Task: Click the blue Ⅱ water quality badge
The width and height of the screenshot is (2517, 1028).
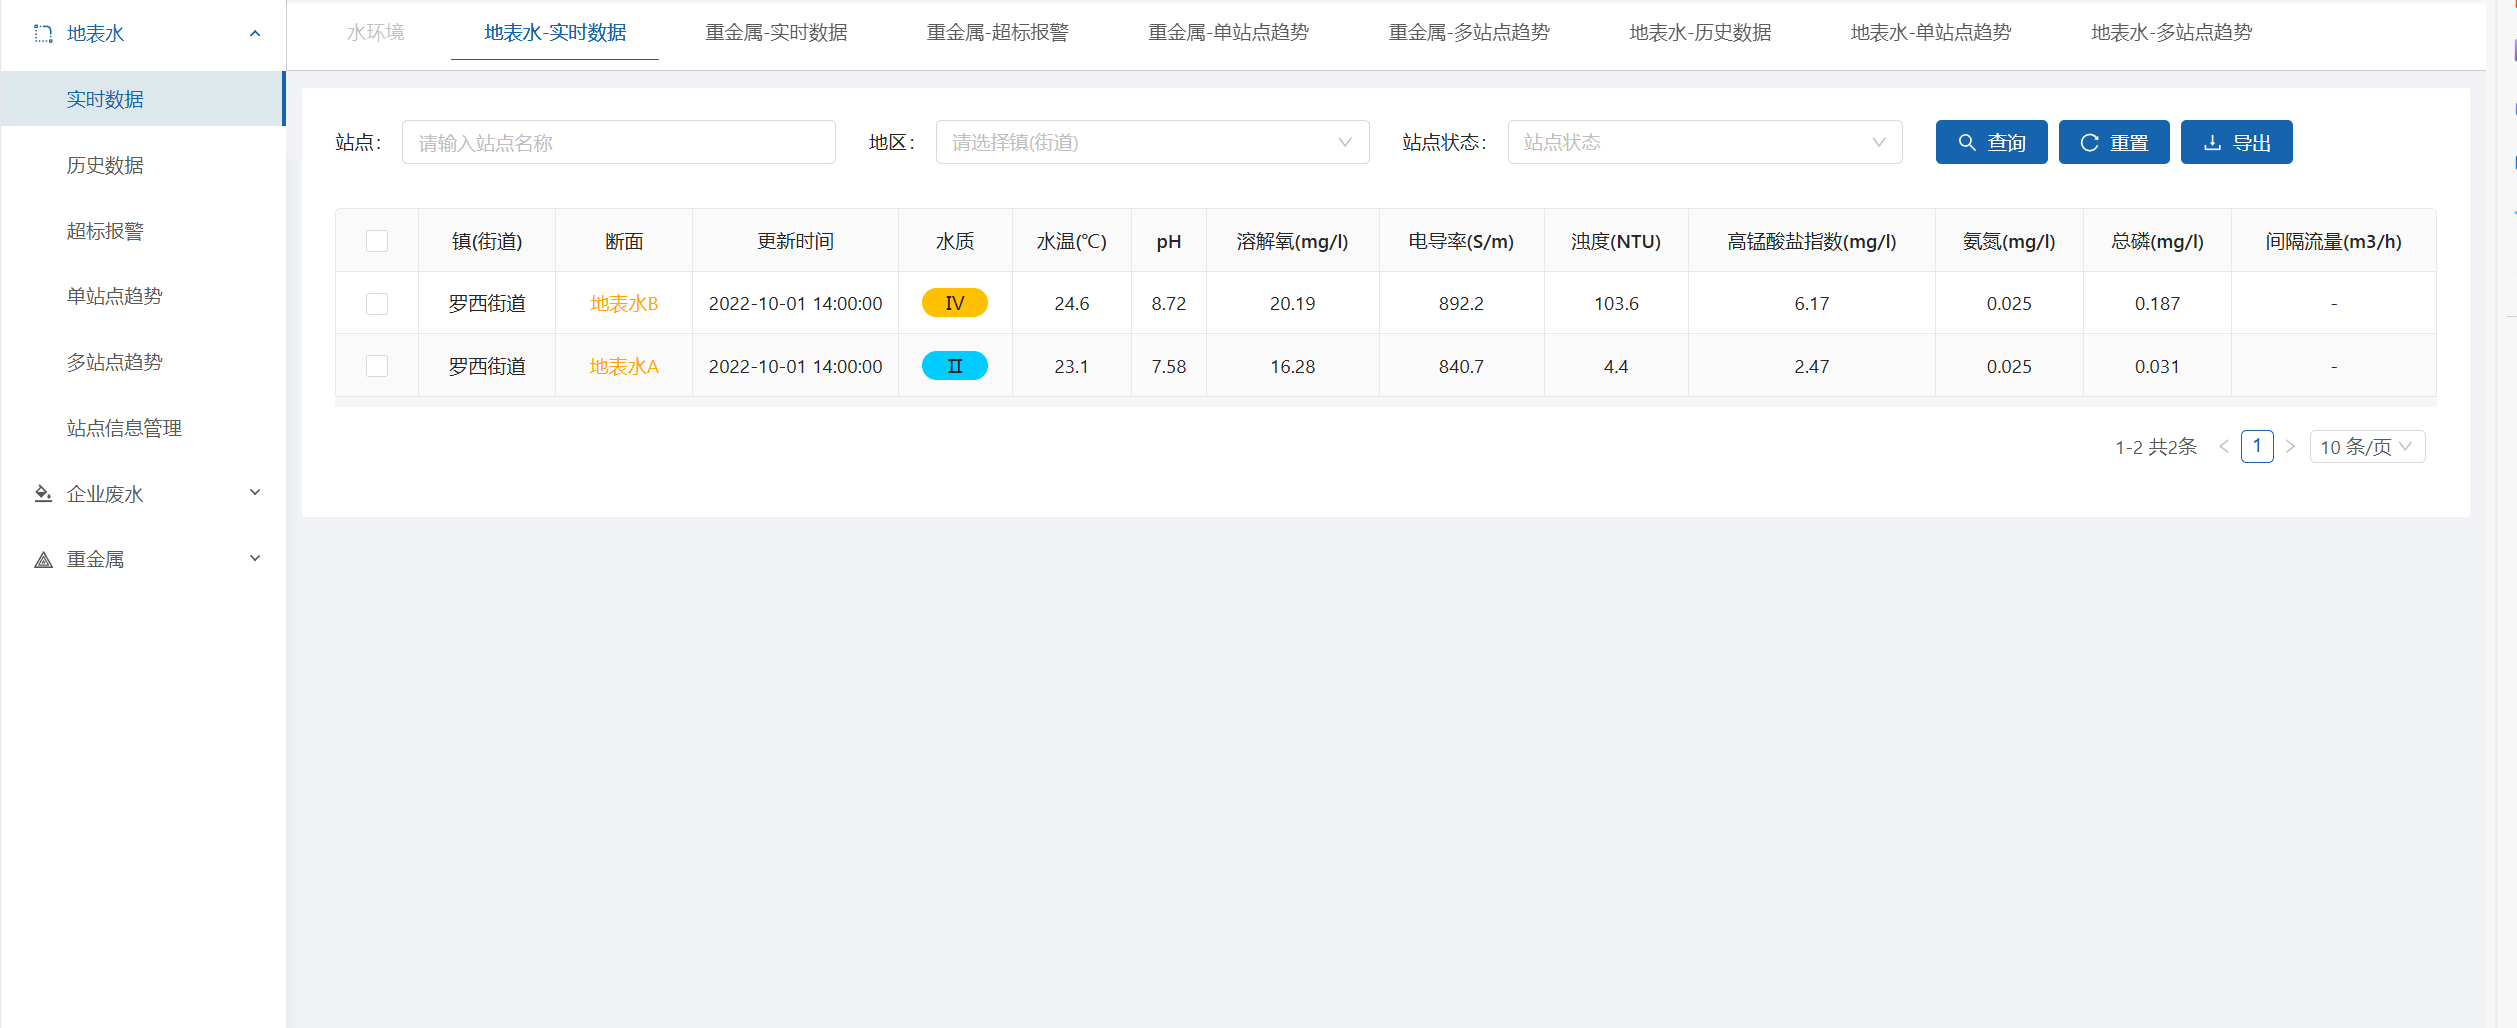Action: (x=955, y=366)
